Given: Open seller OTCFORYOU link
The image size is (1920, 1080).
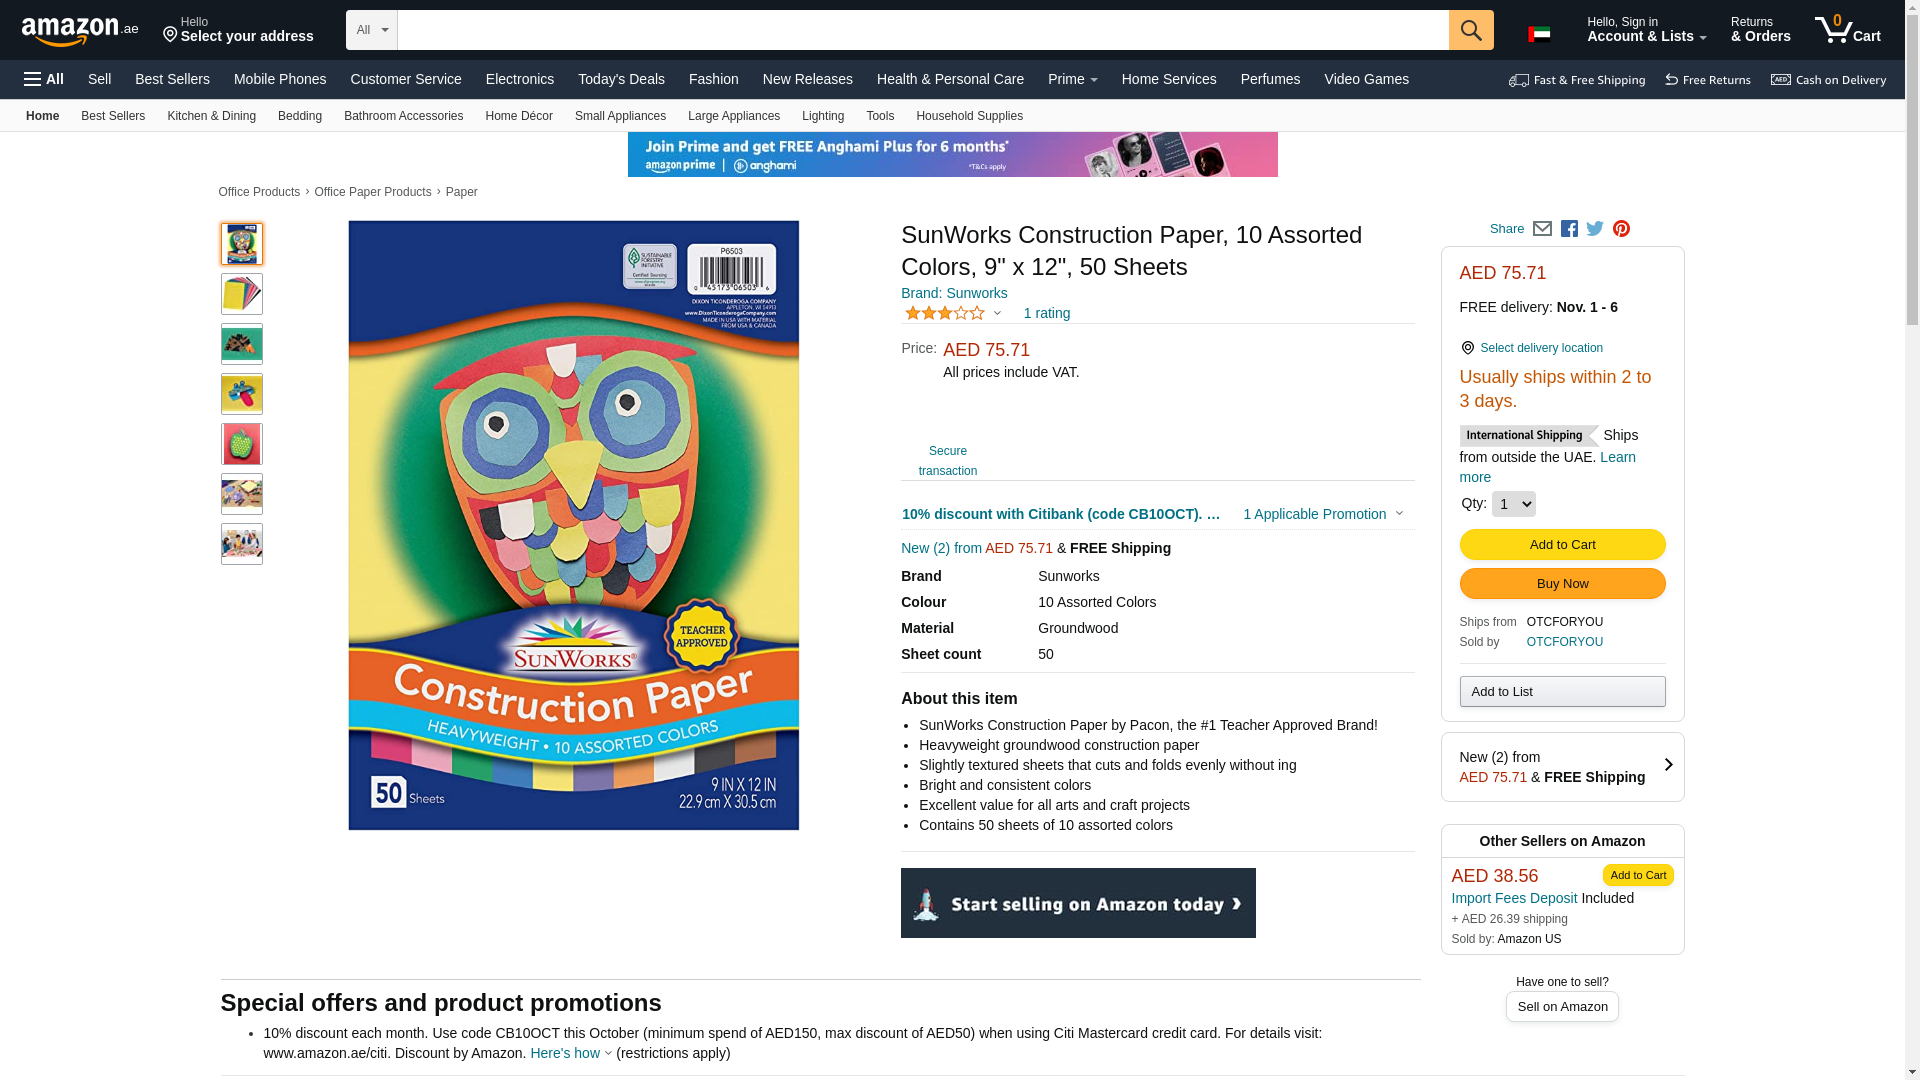Looking at the screenshot, I should [x=1564, y=642].
